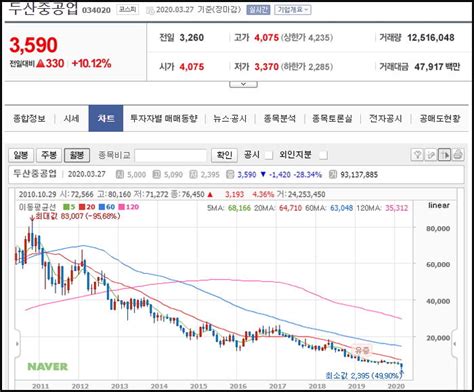Viewport: 474px width, 392px height.
Task: Switch chart to 일봉 daily candles
Action: coord(21,155)
